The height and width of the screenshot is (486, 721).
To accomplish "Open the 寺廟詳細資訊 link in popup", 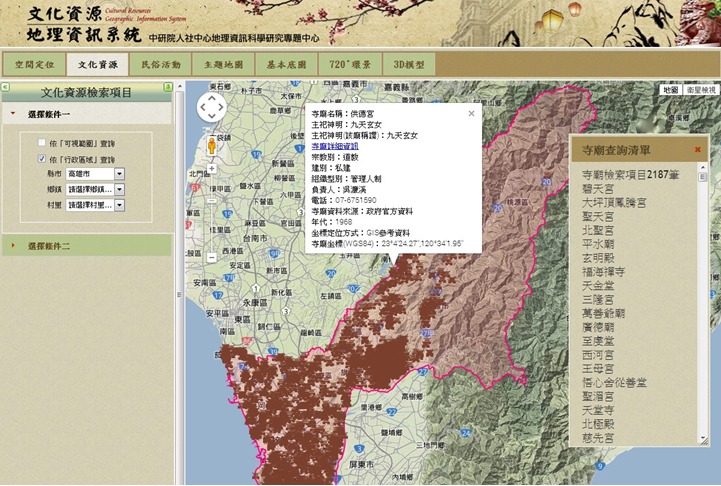I will [335, 146].
